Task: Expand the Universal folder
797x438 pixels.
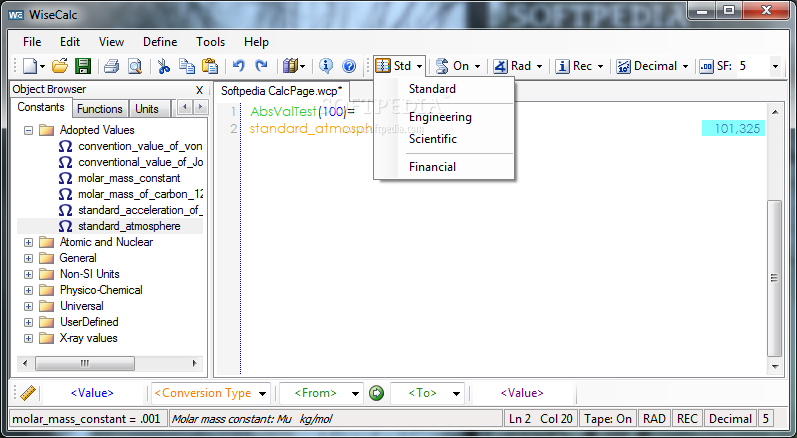Action: [x=28, y=306]
